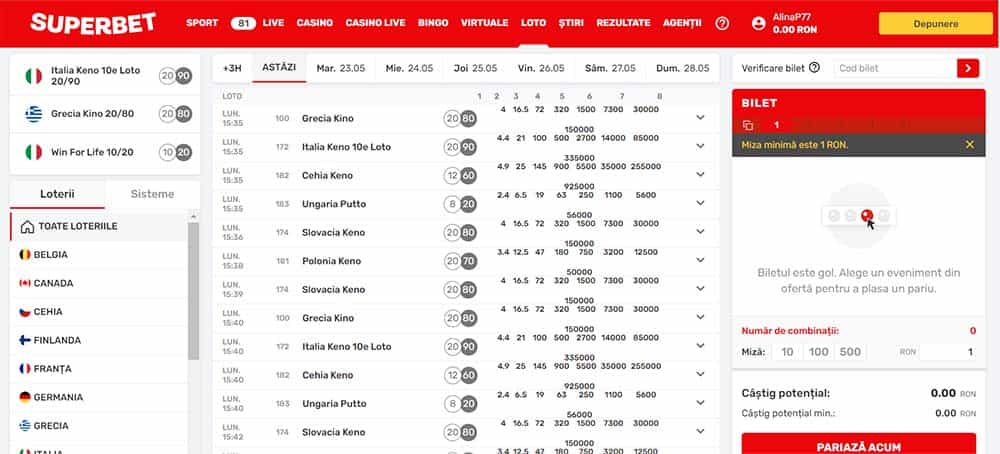Dismiss the Miza minimă warning with X
The height and width of the screenshot is (454, 1000).
[969, 145]
